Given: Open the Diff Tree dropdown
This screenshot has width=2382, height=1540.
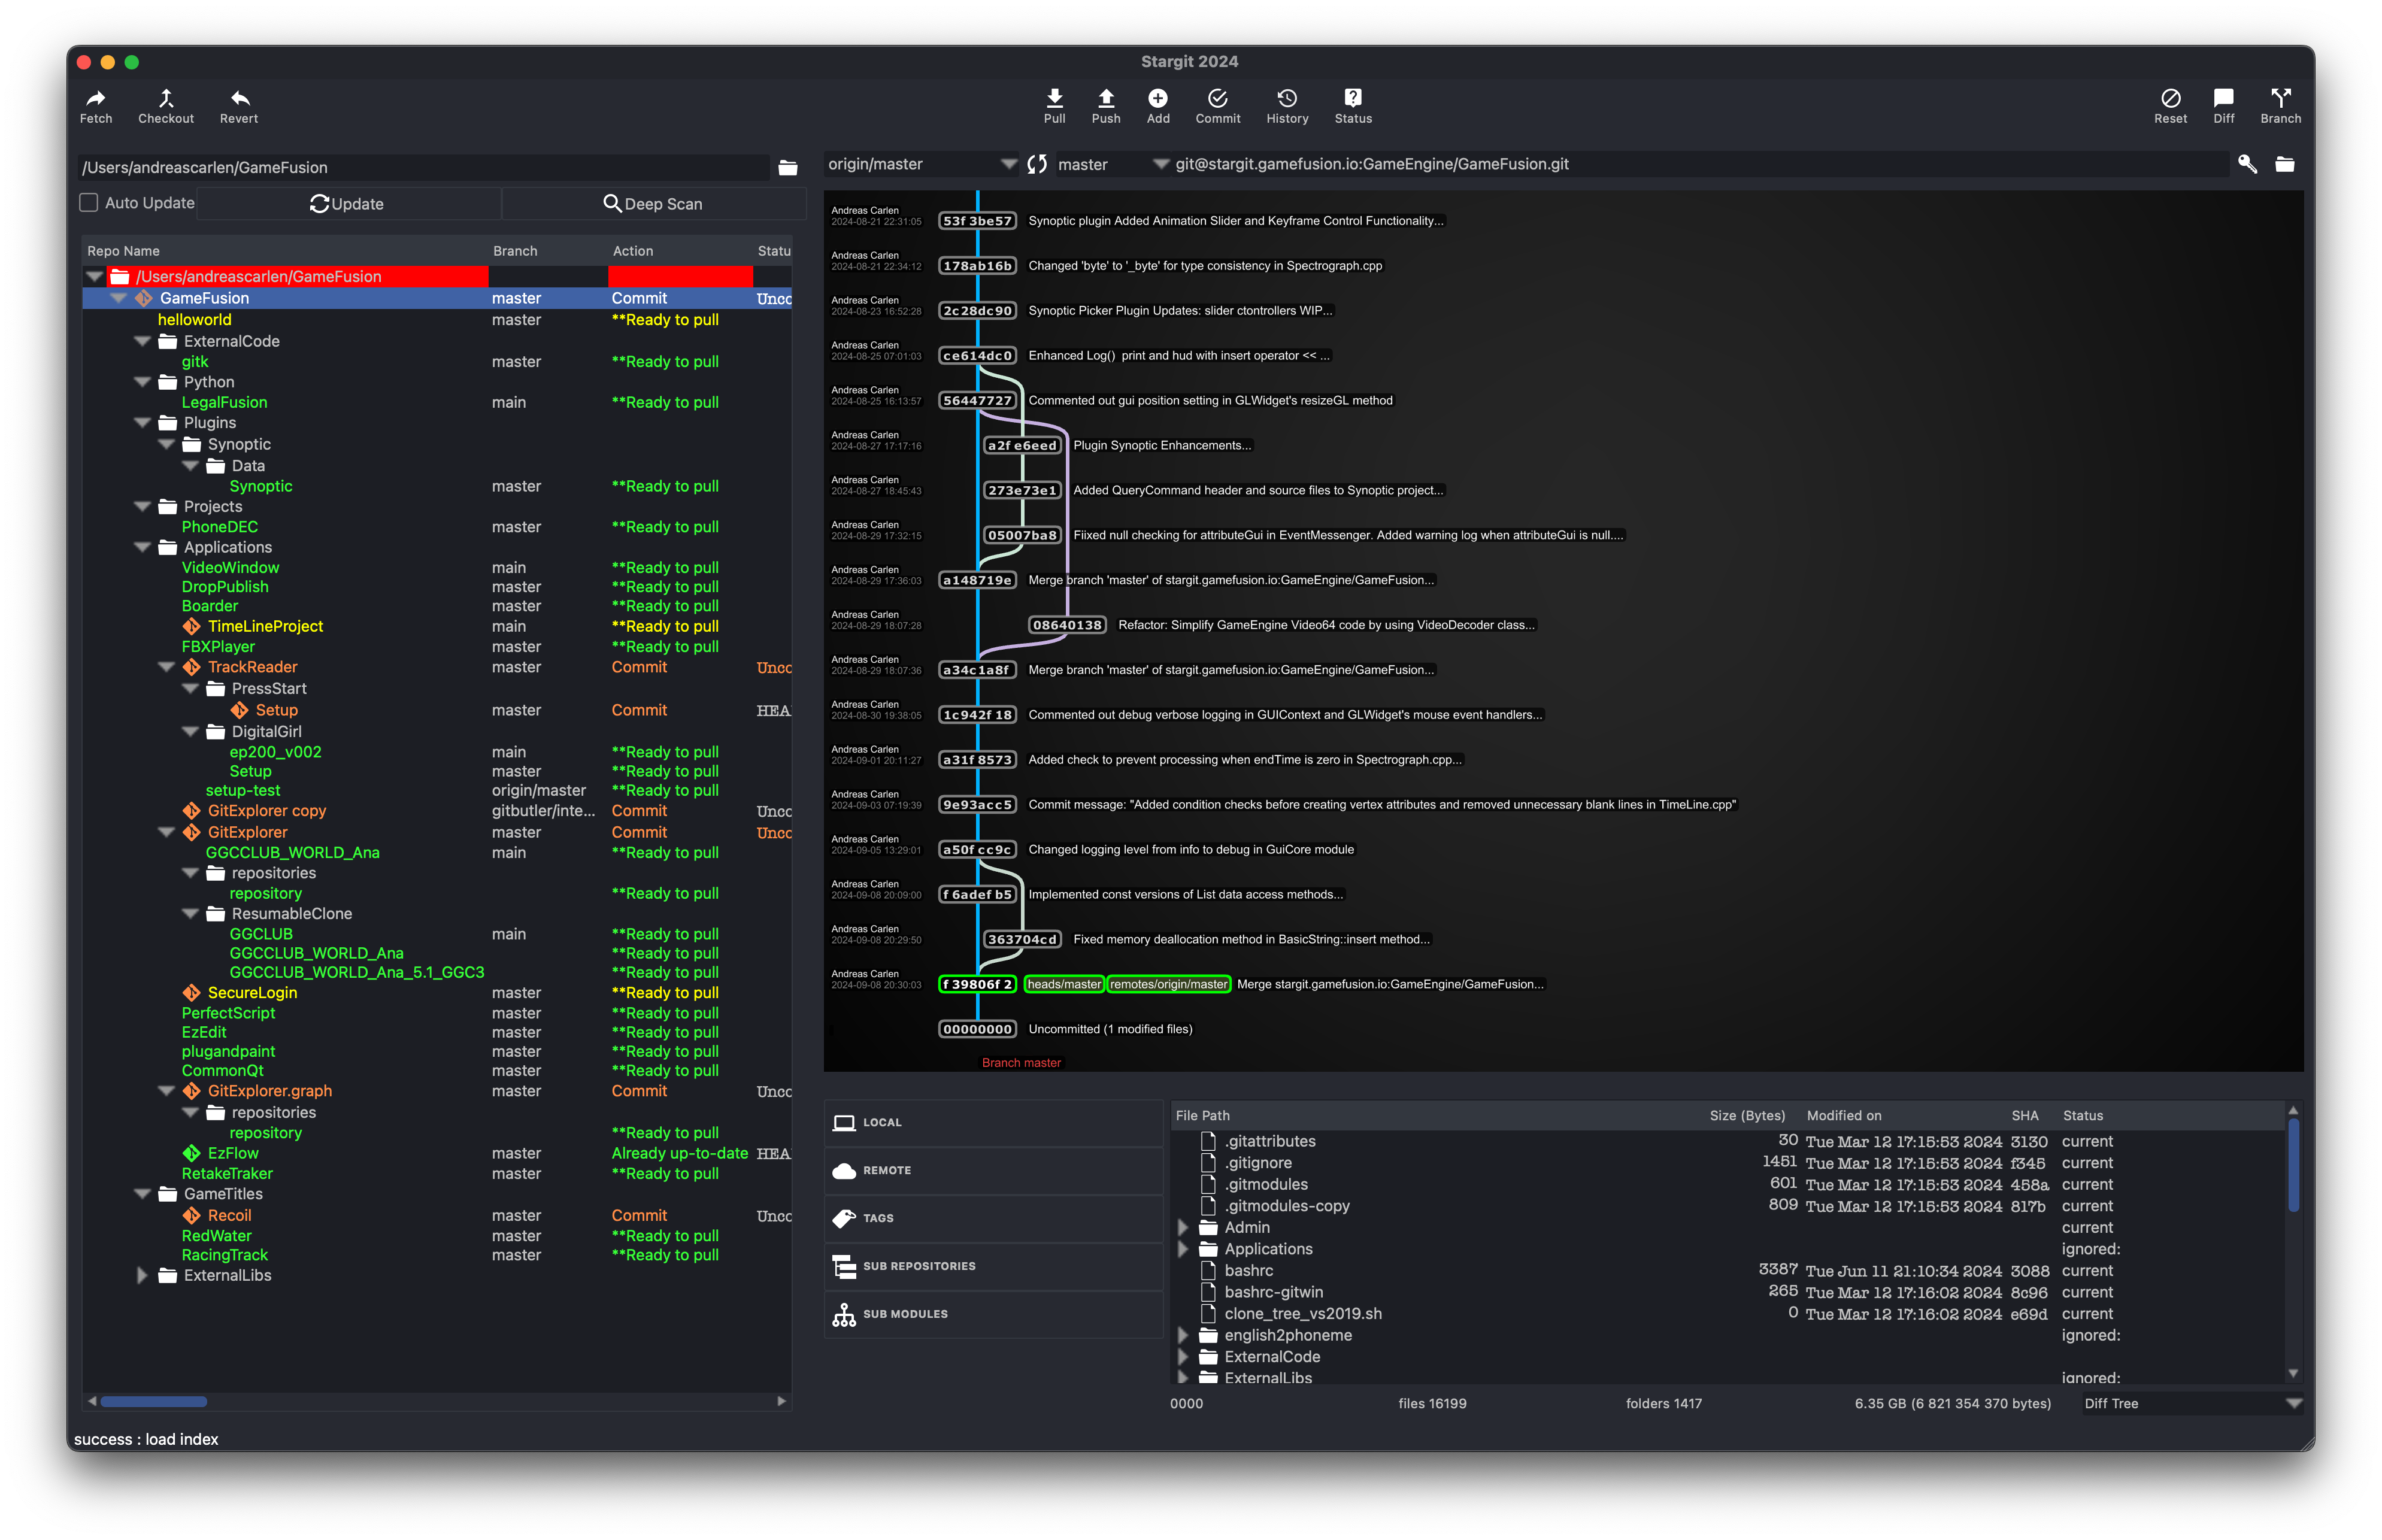Looking at the screenshot, I should 2293,1403.
